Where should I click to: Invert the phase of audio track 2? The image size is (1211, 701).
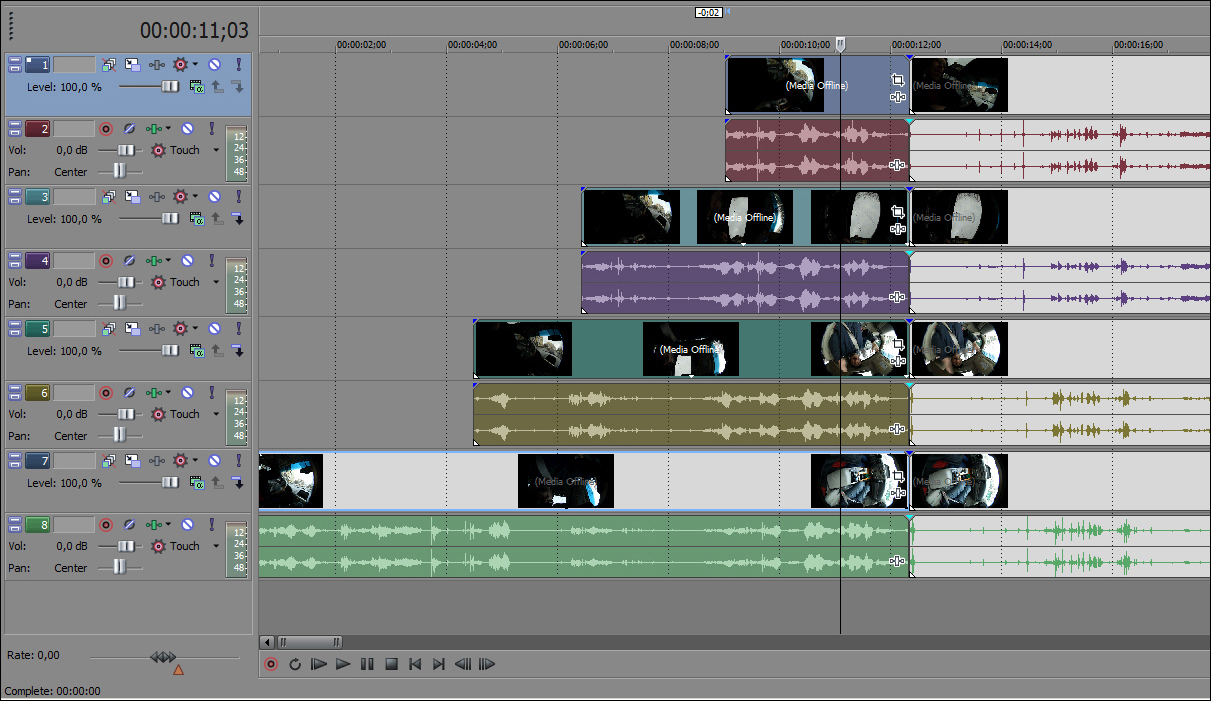coord(130,128)
